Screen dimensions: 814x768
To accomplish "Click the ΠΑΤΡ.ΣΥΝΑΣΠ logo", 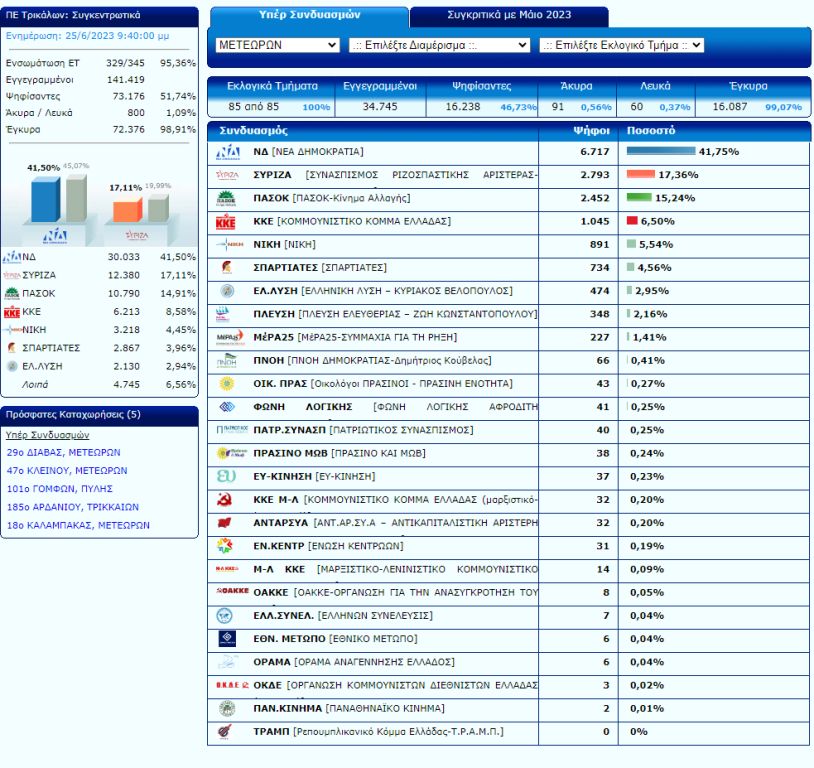I will [x=232, y=429].
